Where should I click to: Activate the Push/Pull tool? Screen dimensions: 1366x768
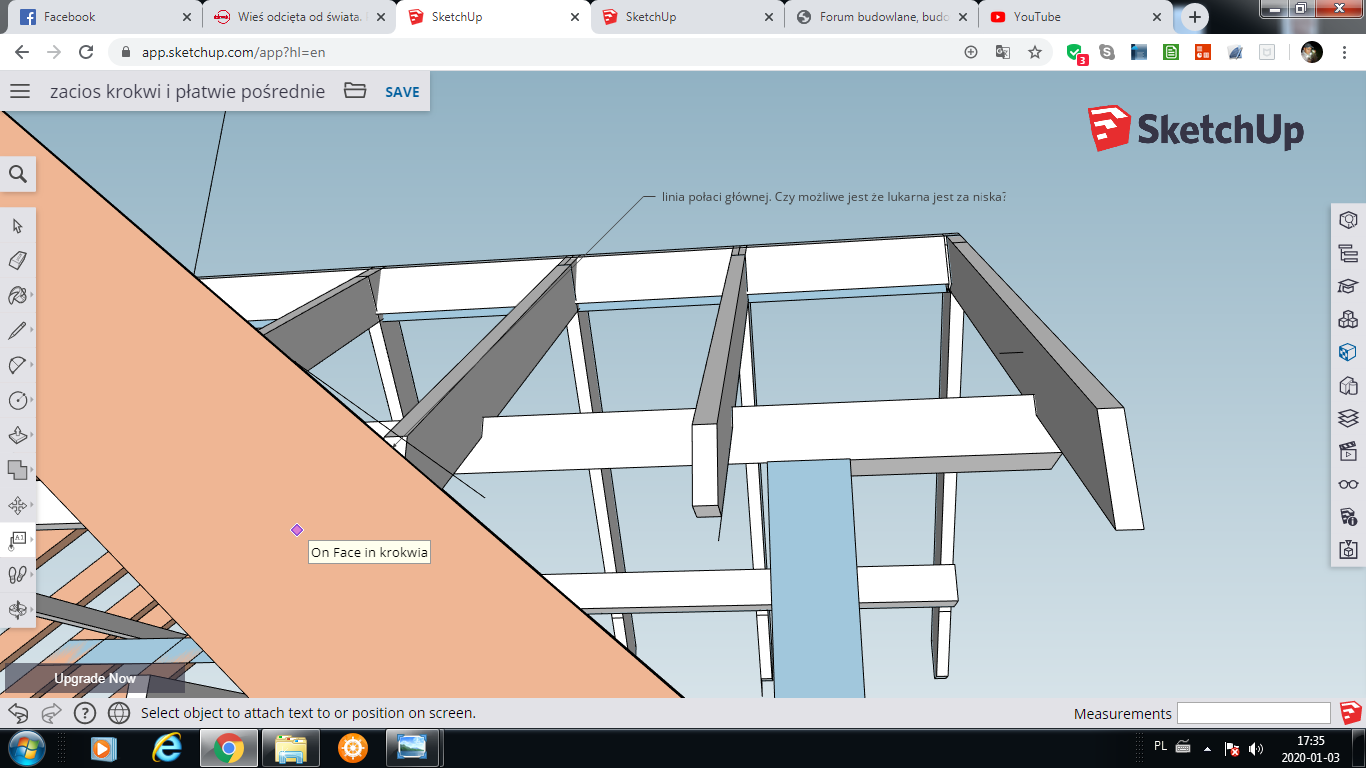[x=17, y=435]
